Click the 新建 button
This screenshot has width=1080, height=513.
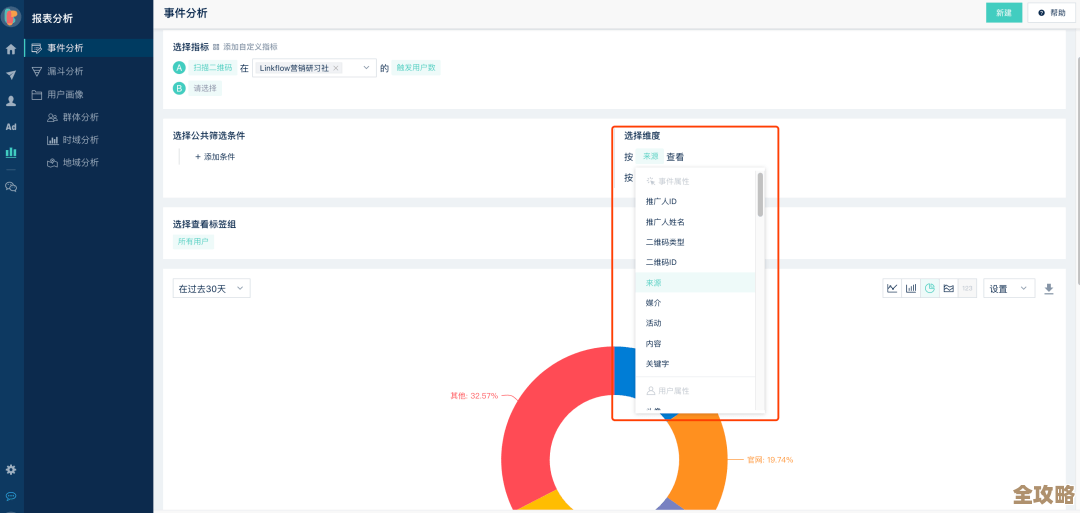coord(1003,13)
